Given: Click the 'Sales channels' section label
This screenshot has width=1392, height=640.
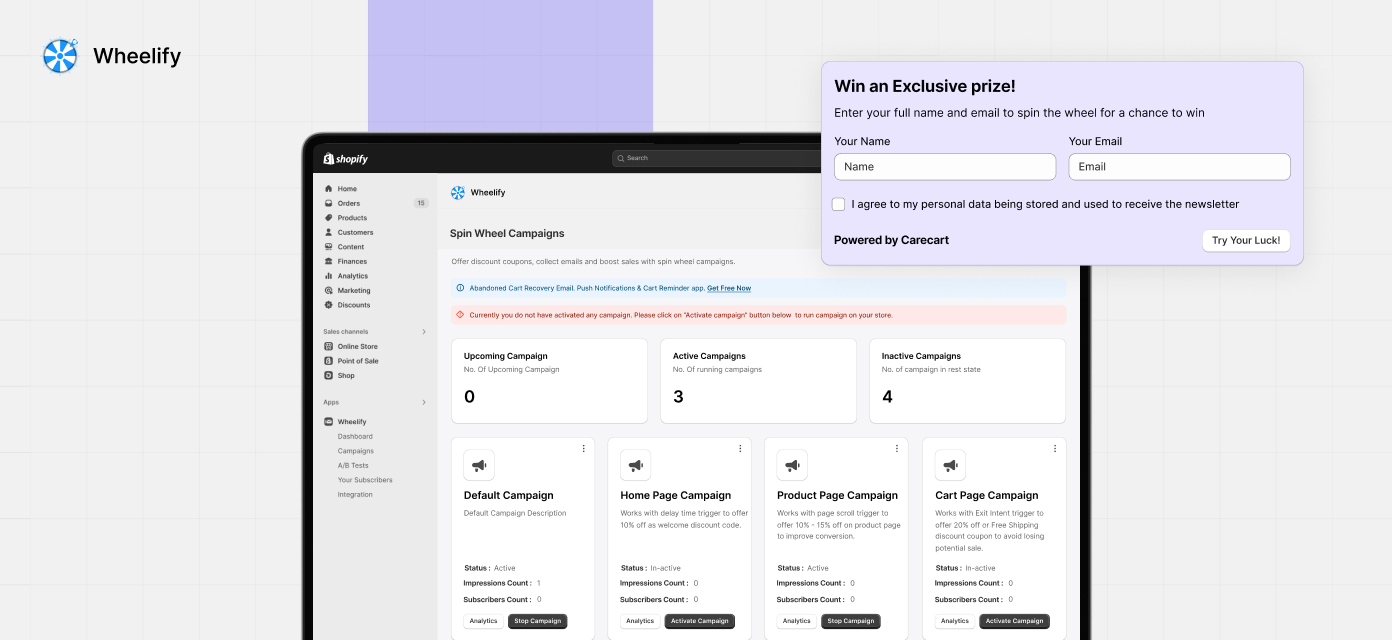Looking at the screenshot, I should coord(346,332).
